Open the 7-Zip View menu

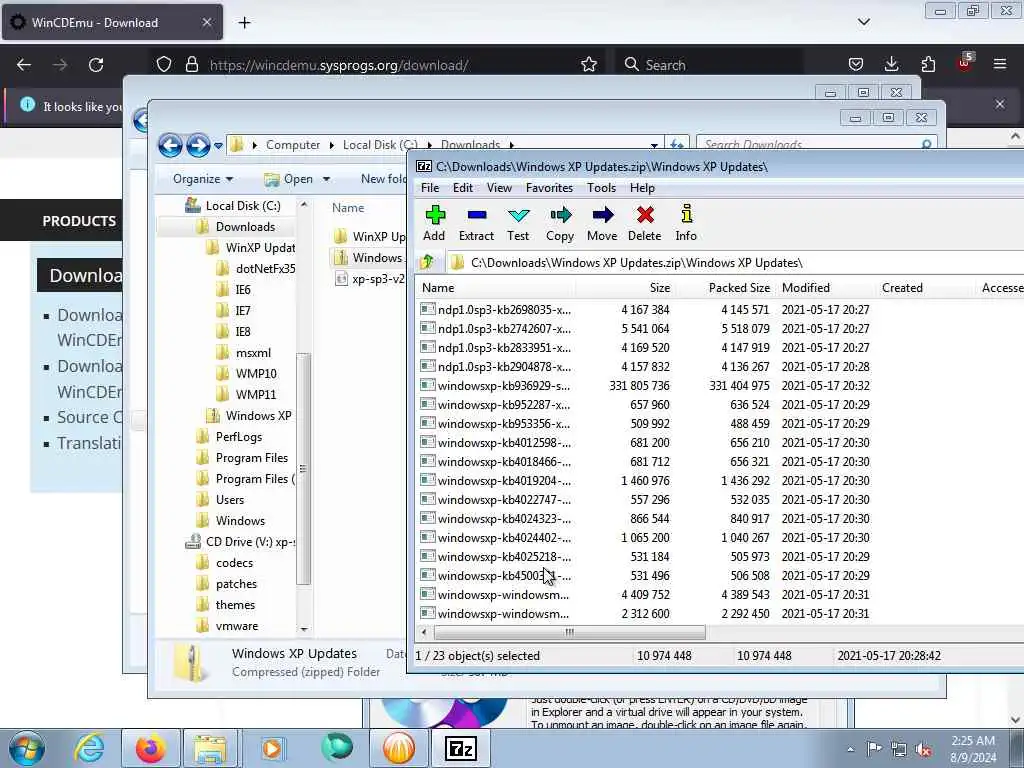pyautogui.click(x=499, y=188)
